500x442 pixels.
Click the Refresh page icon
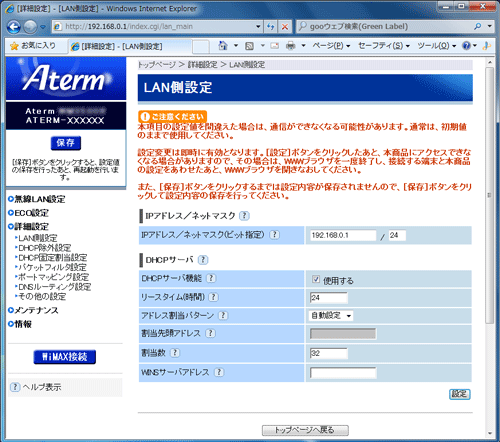[271, 27]
